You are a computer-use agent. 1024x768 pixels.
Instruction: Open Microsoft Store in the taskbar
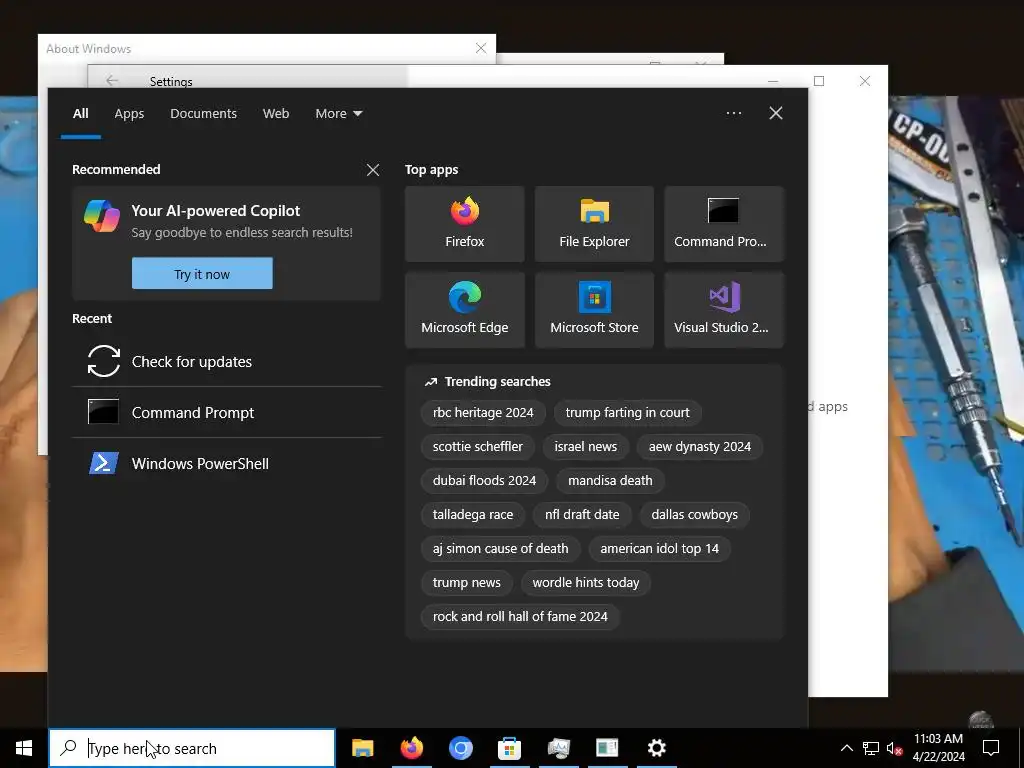coord(509,748)
